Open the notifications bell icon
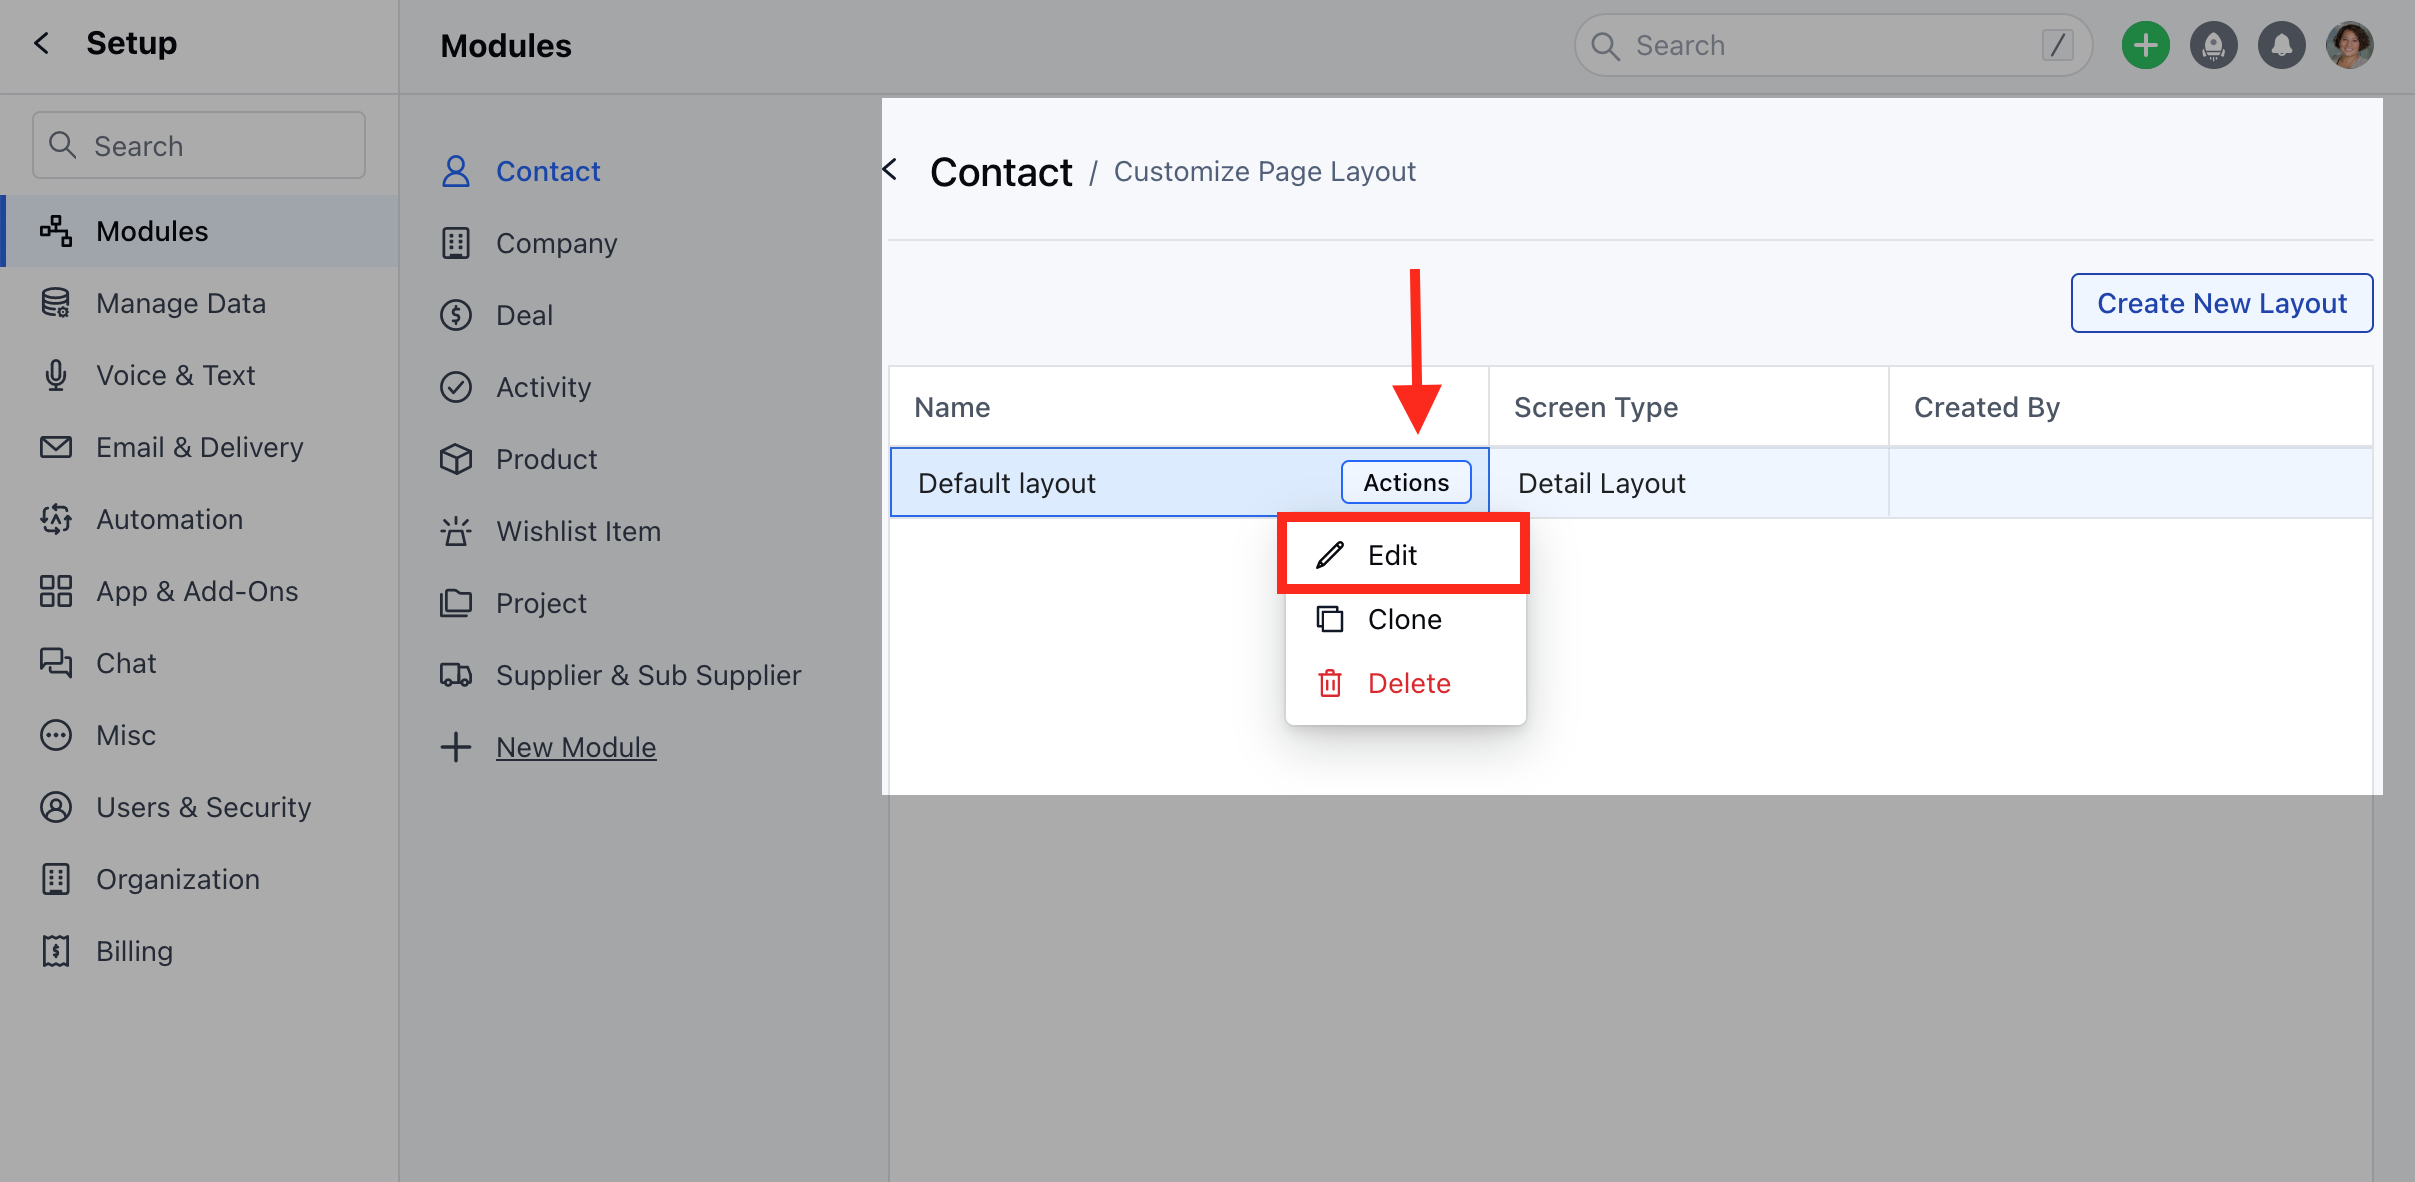The image size is (2415, 1182). click(x=2281, y=45)
